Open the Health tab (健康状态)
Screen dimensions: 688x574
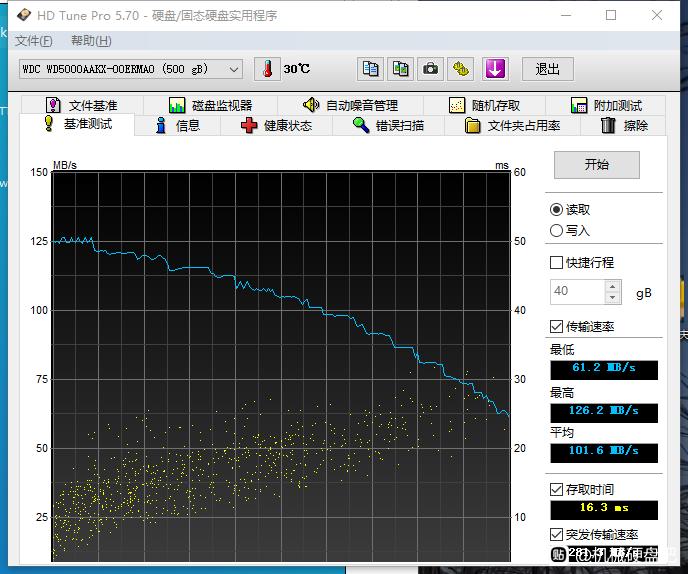276,126
